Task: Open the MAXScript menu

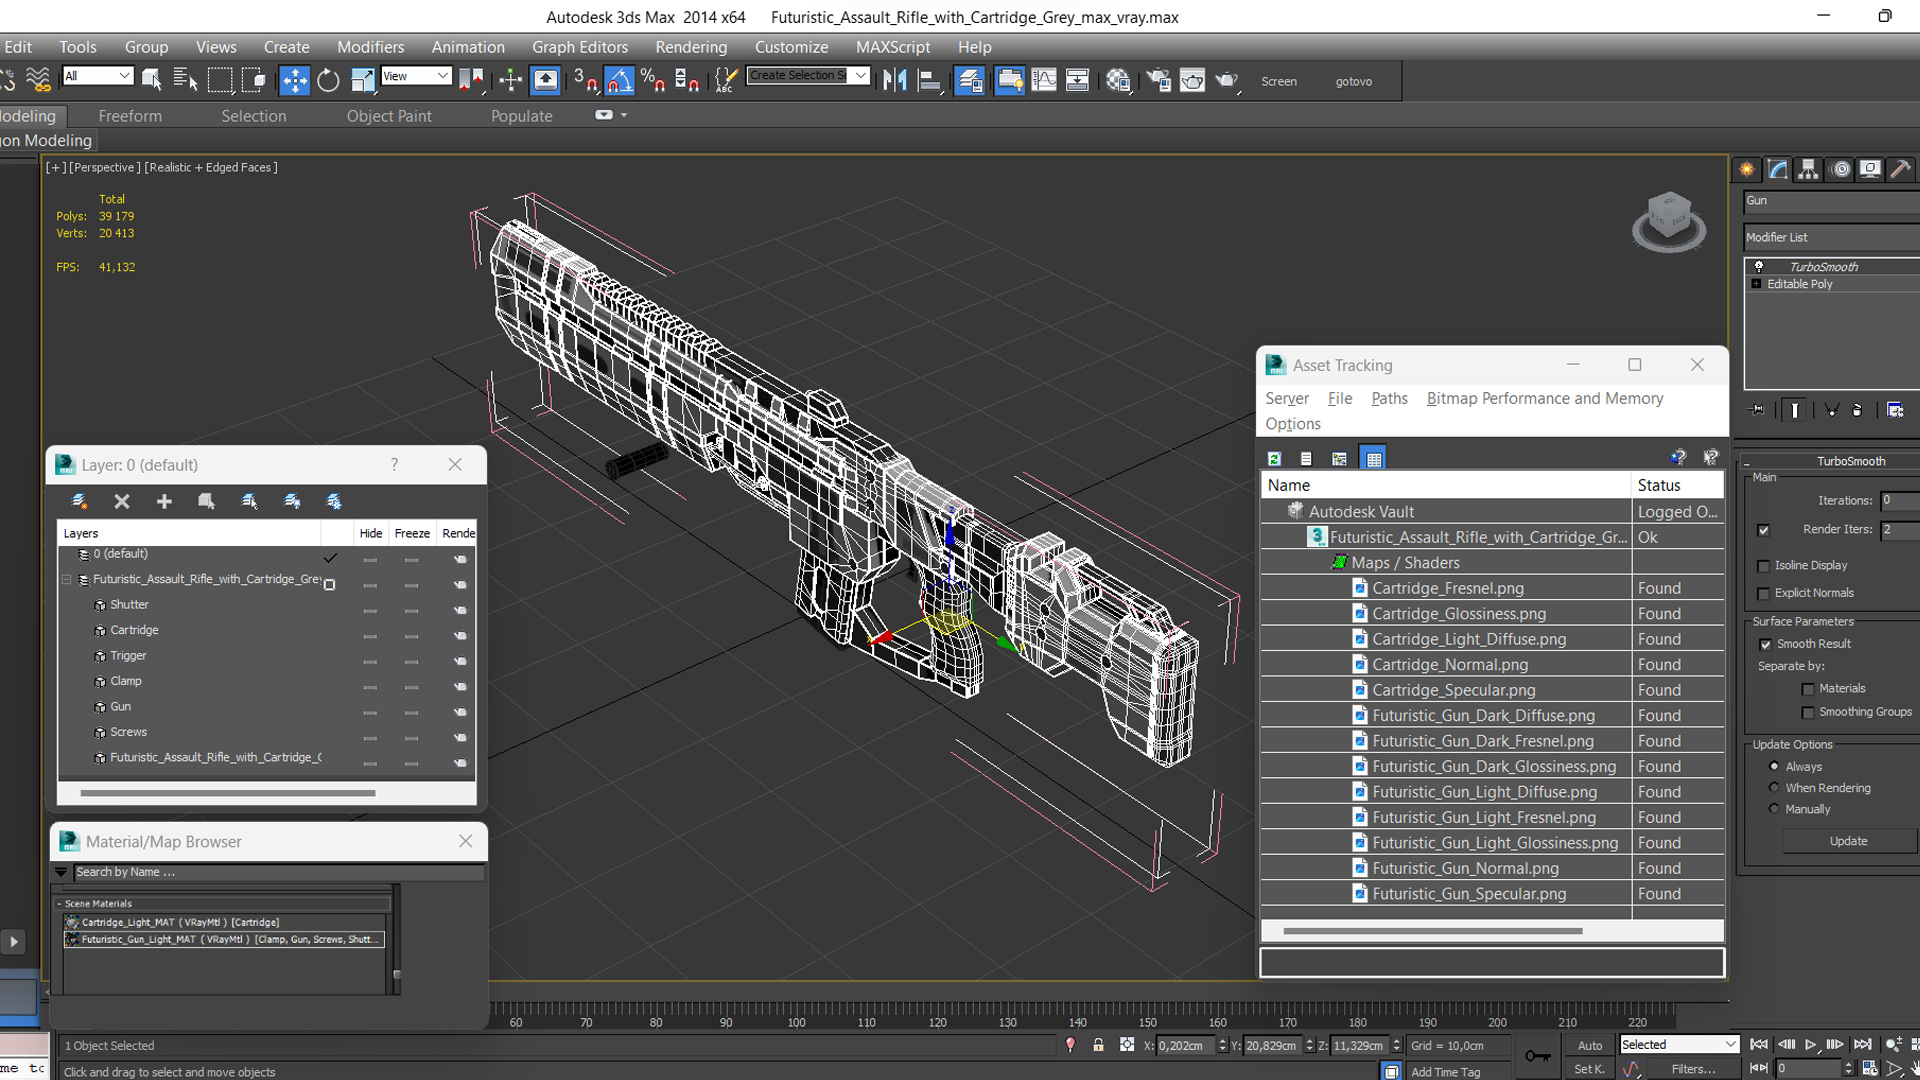Action: click(893, 47)
